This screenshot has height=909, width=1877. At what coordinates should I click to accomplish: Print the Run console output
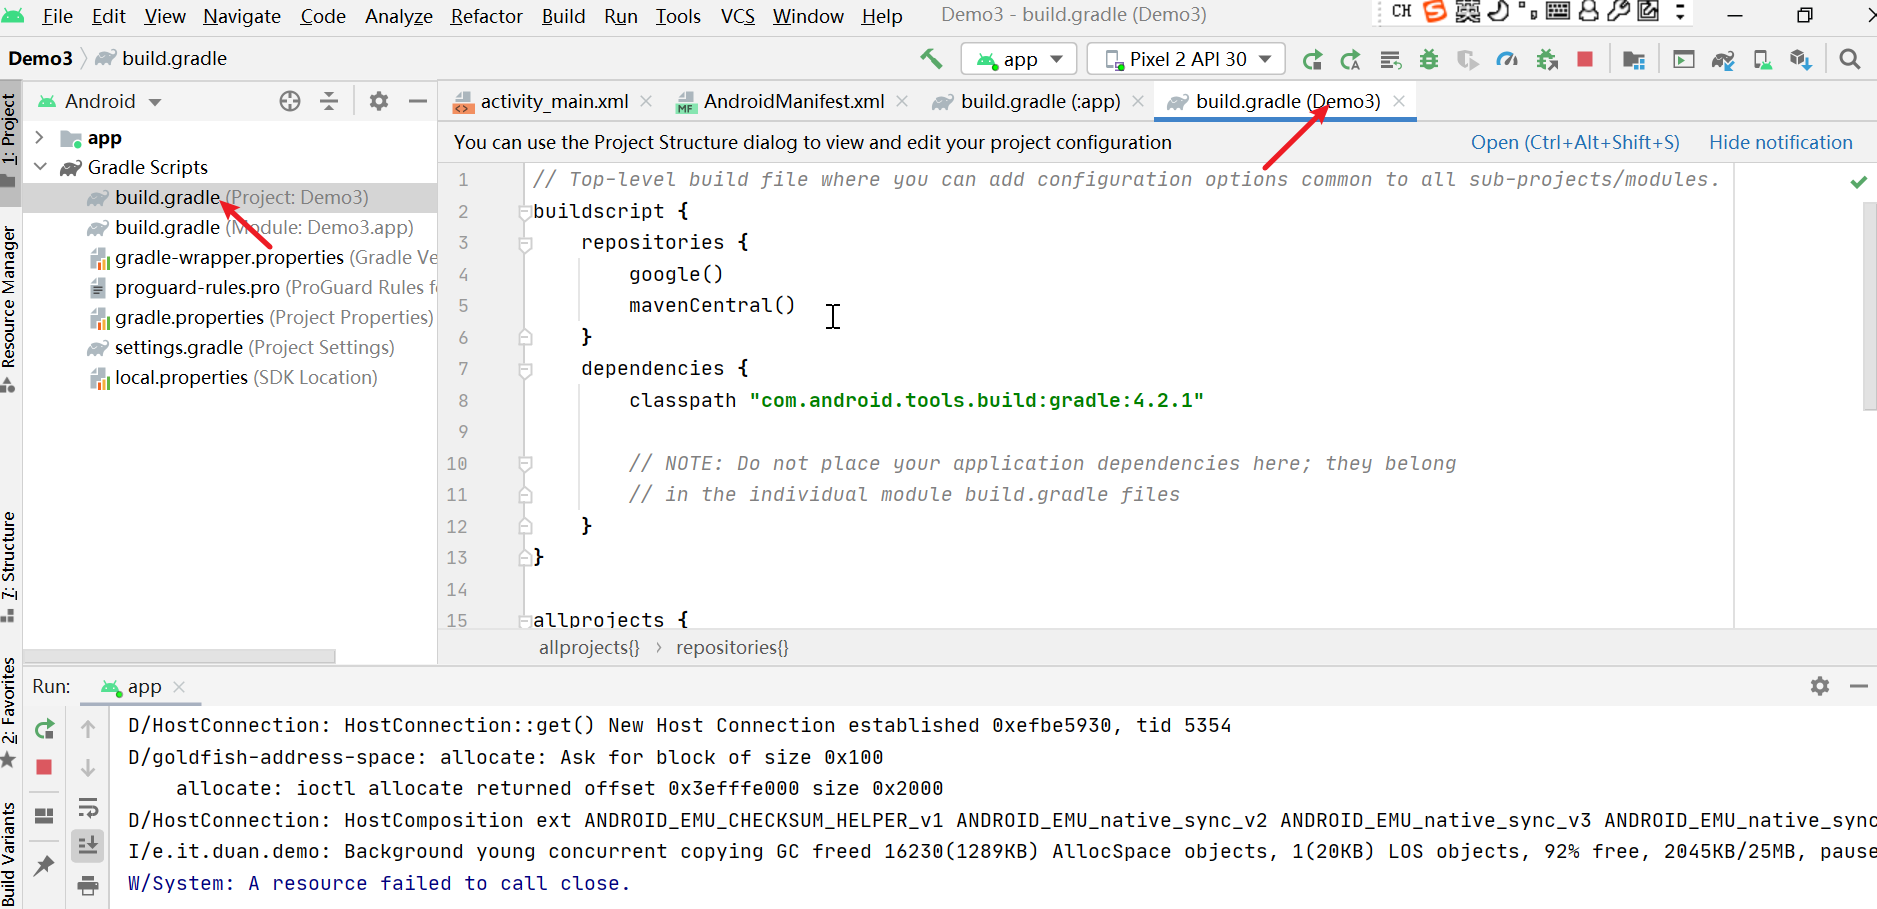click(88, 885)
